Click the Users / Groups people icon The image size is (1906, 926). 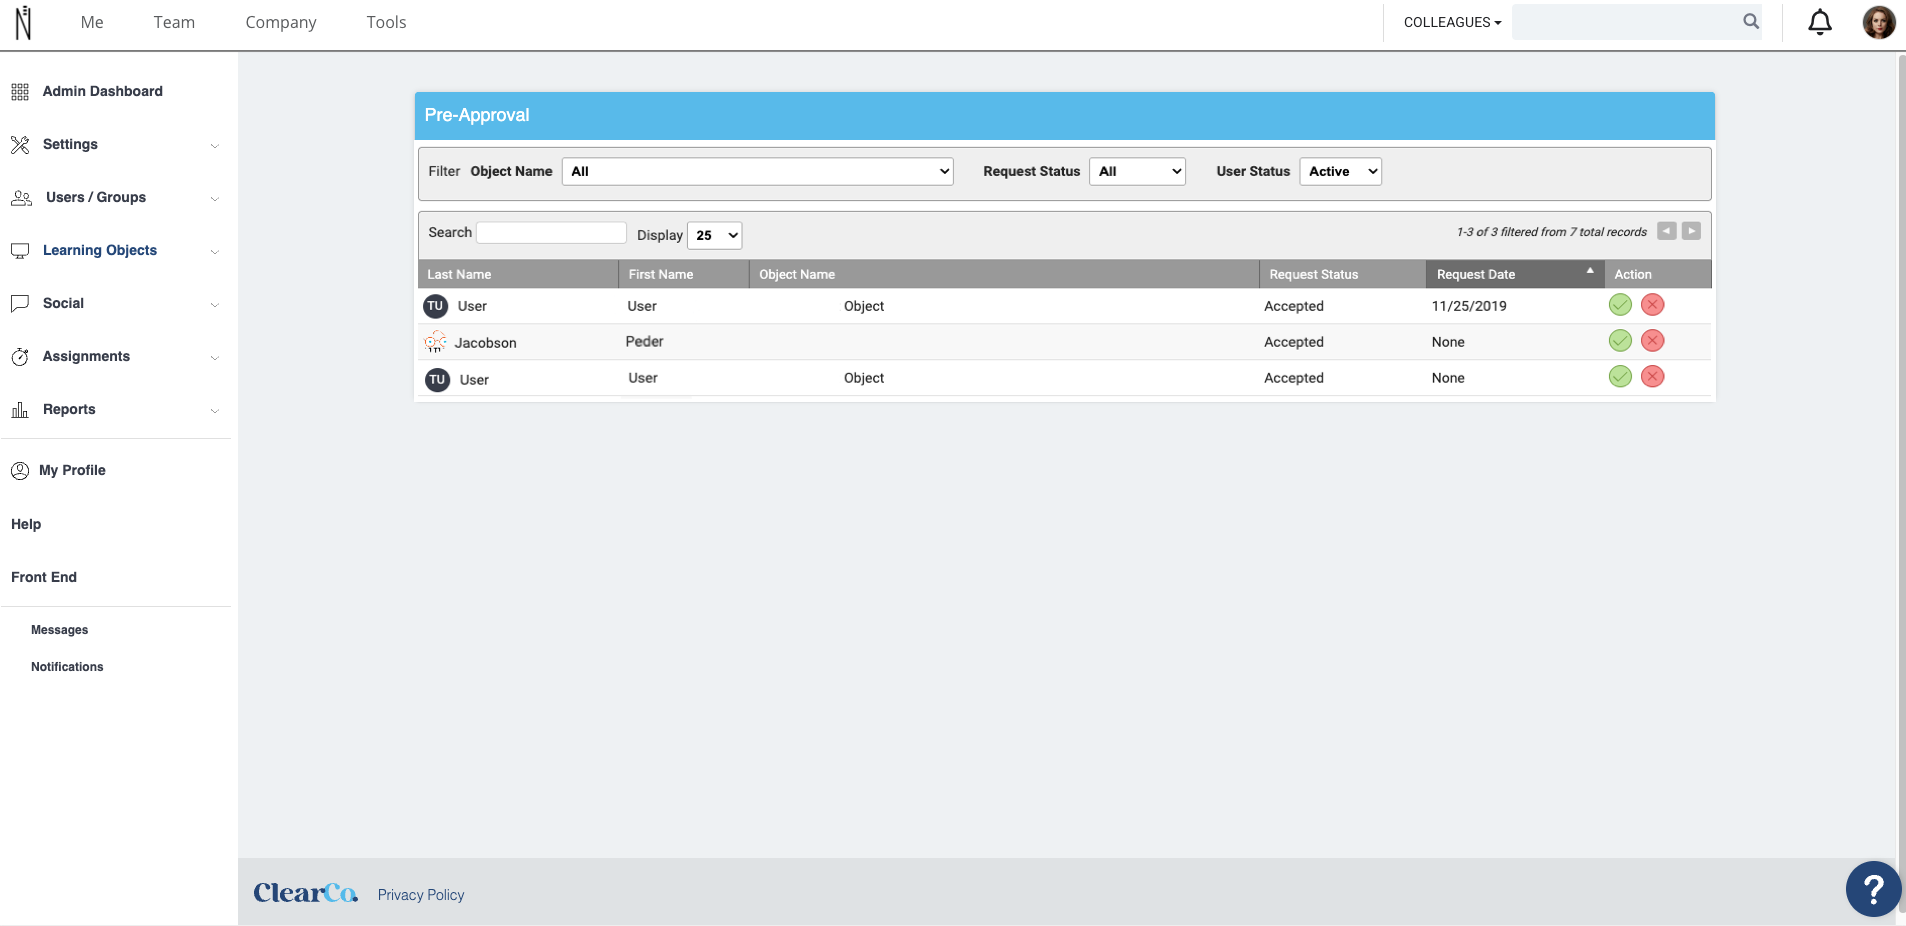coord(21,198)
